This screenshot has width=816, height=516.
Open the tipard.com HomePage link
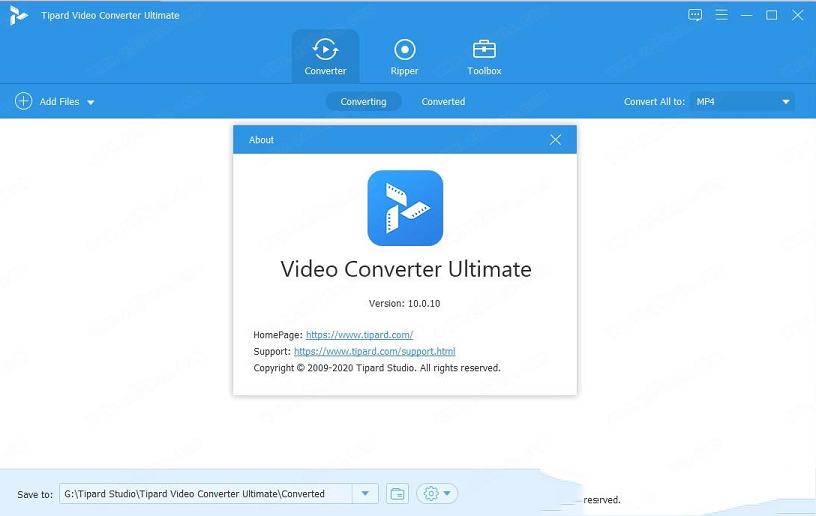pyautogui.click(x=359, y=335)
